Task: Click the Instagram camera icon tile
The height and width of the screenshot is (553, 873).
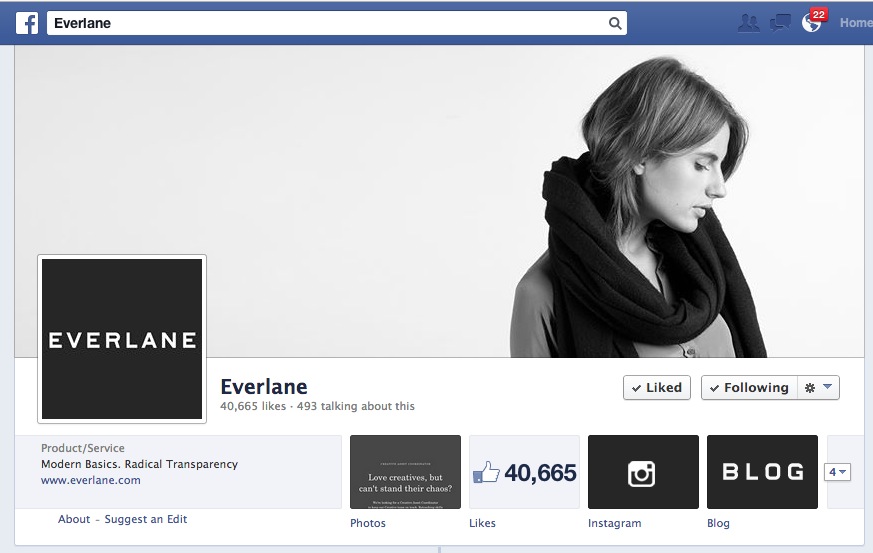Action: [x=643, y=472]
